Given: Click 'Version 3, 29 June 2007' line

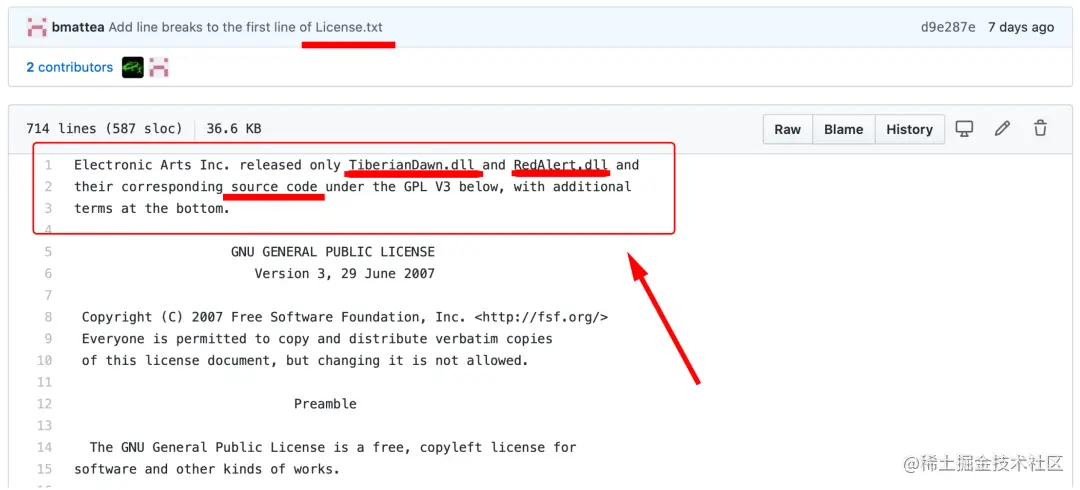Looking at the screenshot, I should [x=344, y=274].
